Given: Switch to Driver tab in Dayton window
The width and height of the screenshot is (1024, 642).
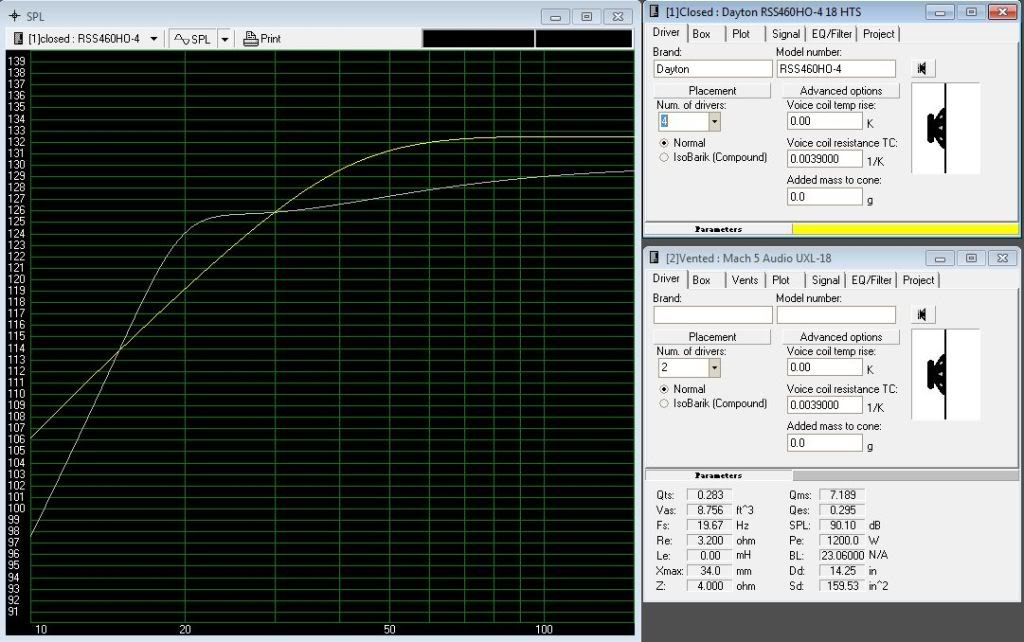Looking at the screenshot, I should pyautogui.click(x=666, y=33).
